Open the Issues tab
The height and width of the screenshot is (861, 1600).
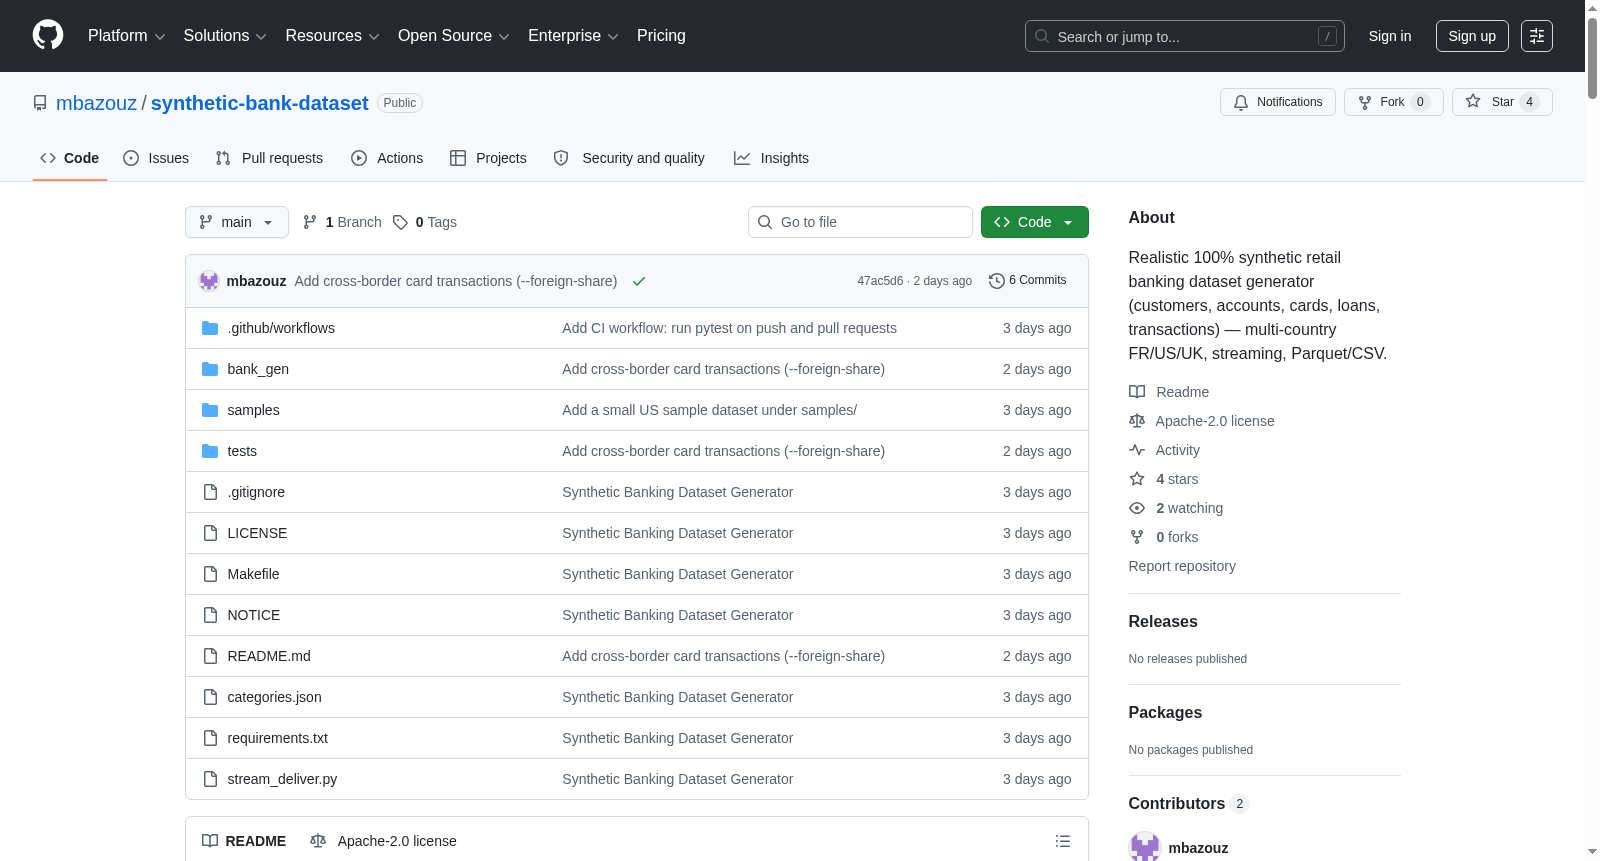click(156, 158)
